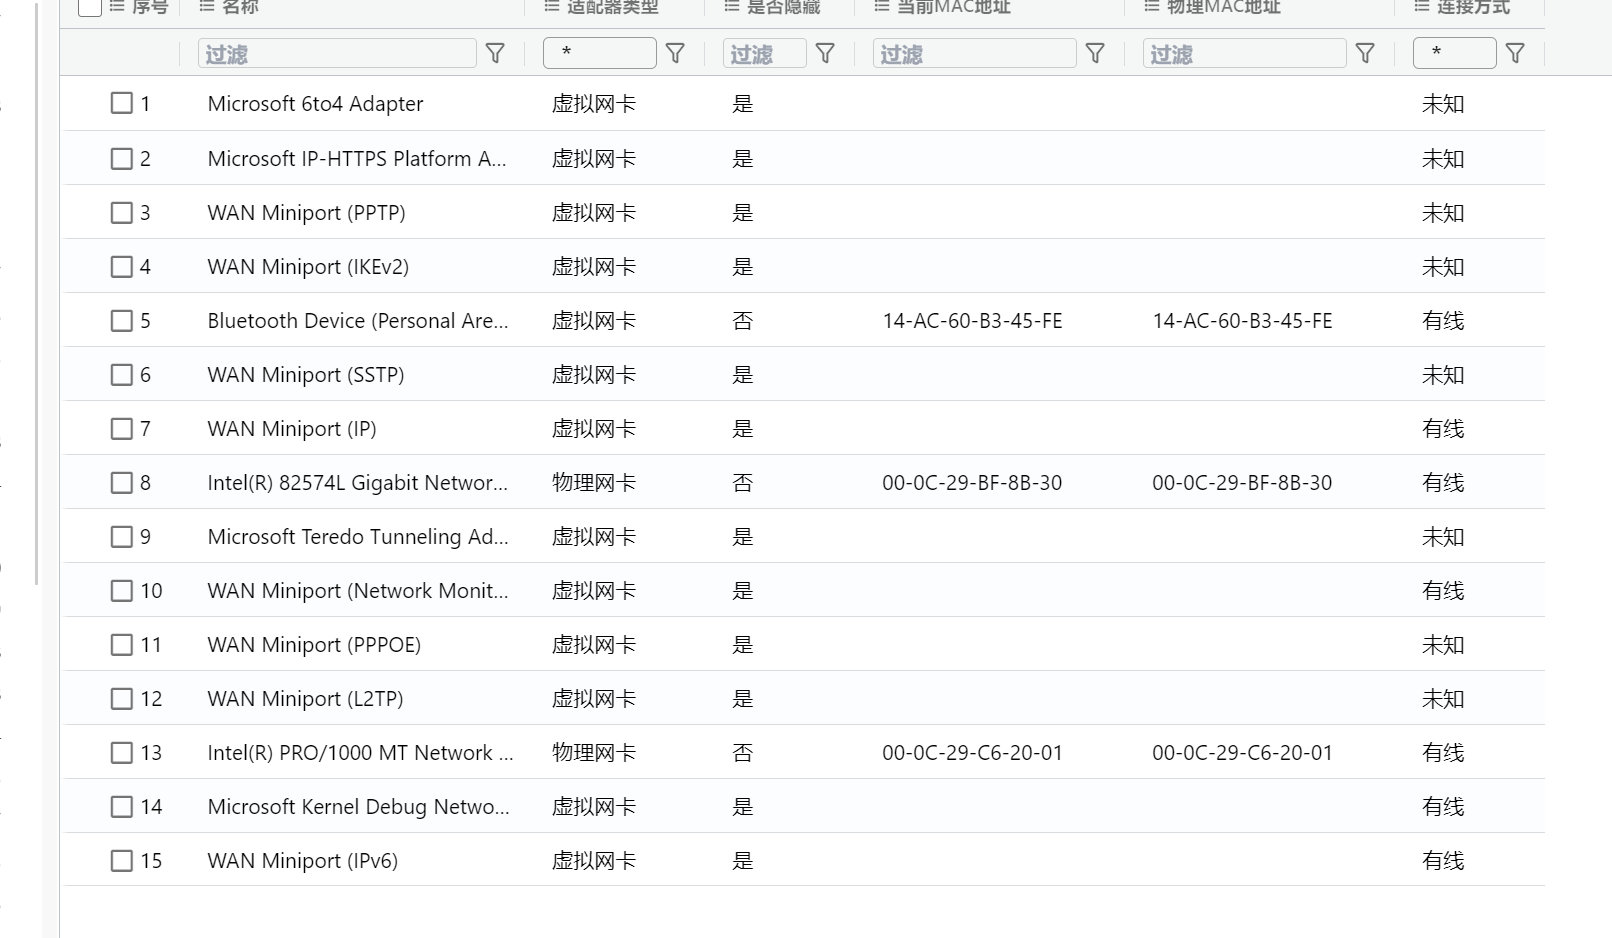Click the filter funnel beside adapter type filter
The image size is (1612, 938).
675,54
